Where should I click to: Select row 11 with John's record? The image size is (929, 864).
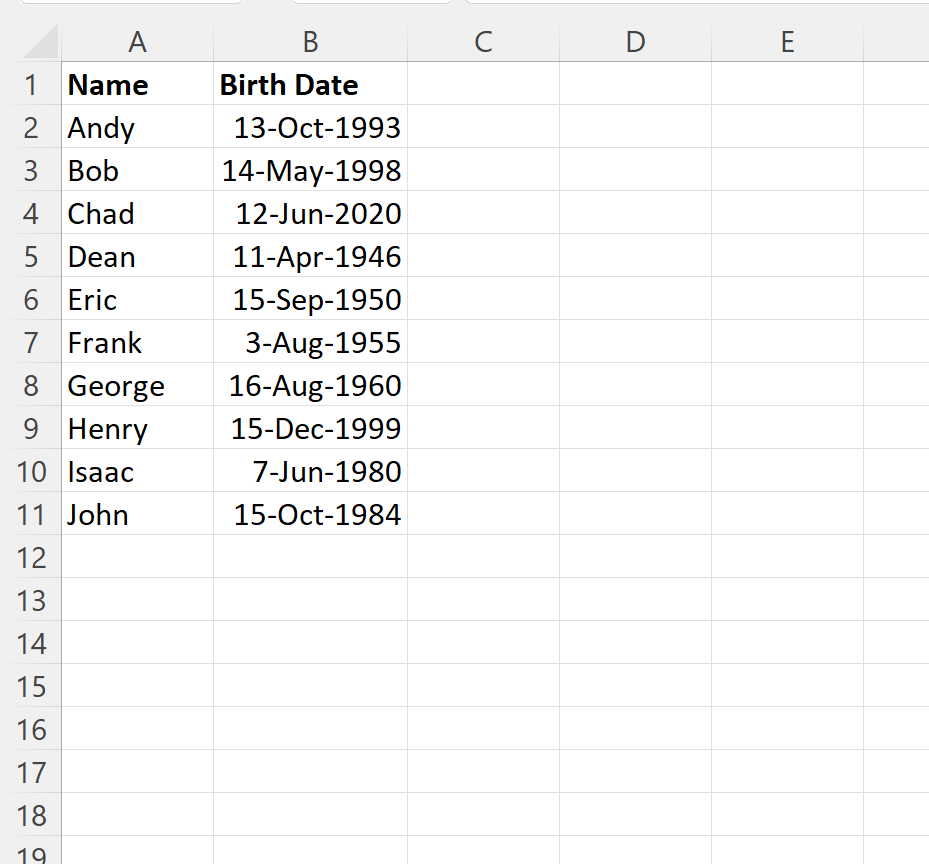[x=30, y=514]
